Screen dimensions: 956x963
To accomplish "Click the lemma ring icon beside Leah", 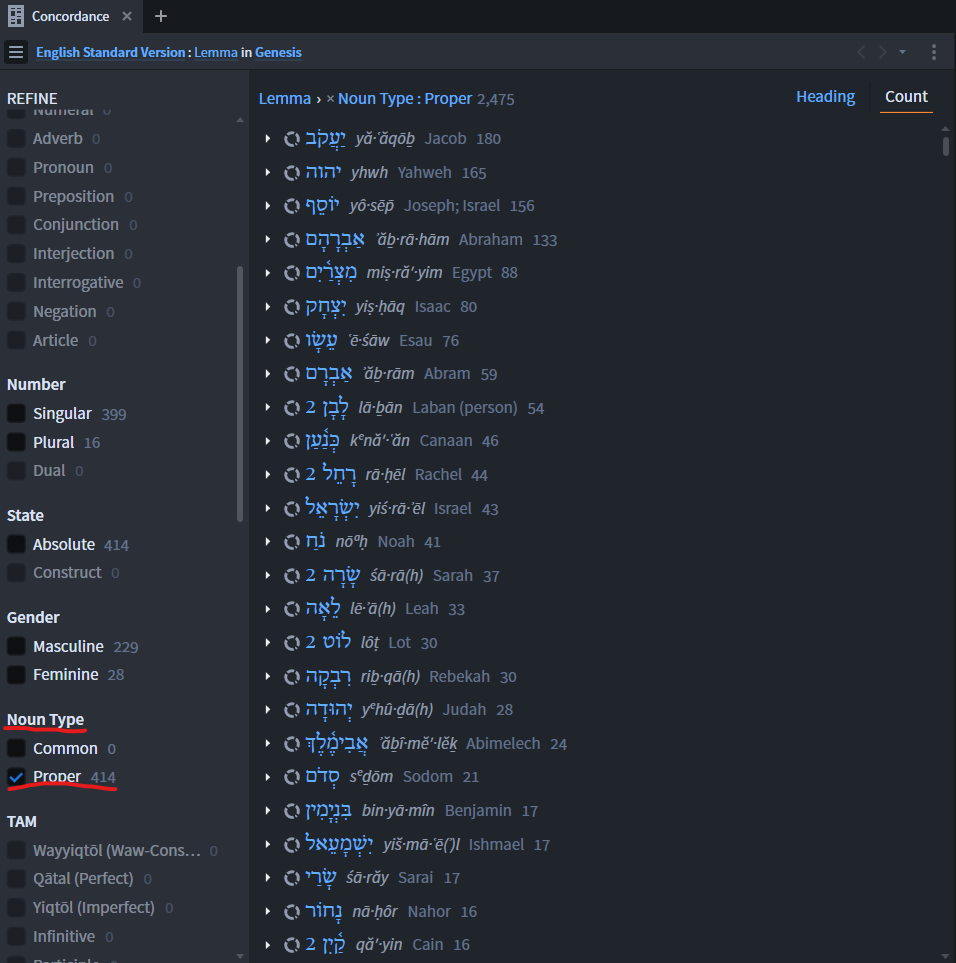I will click(292, 609).
